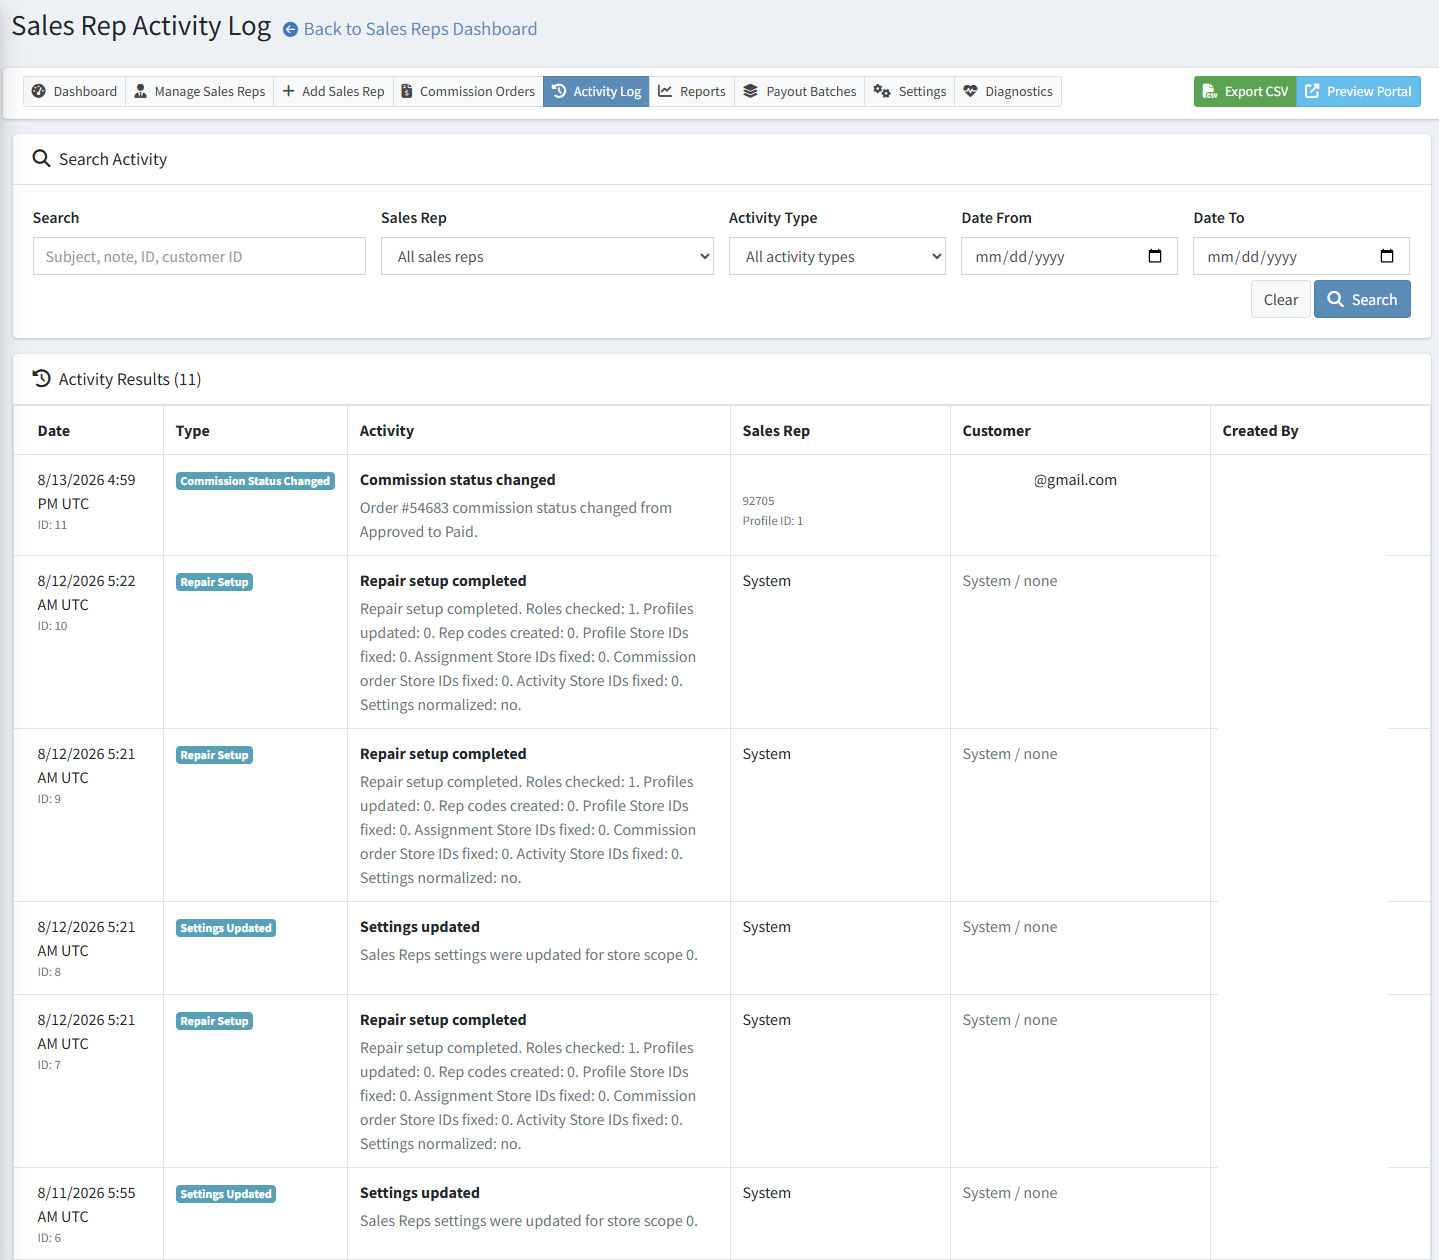Viewport: 1439px width, 1260px height.
Task: Click 'System' sales rep in ID 7 row
Action: click(767, 1020)
